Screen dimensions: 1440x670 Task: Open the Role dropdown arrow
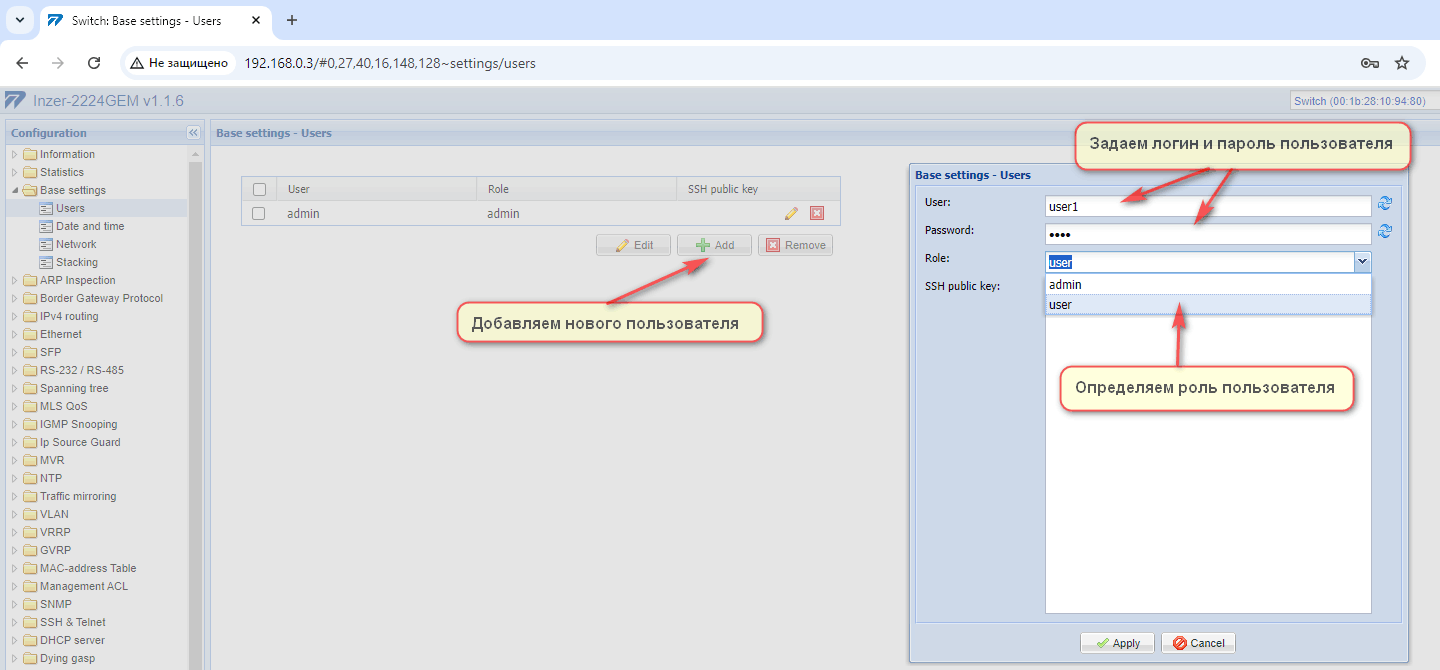[x=1361, y=262]
